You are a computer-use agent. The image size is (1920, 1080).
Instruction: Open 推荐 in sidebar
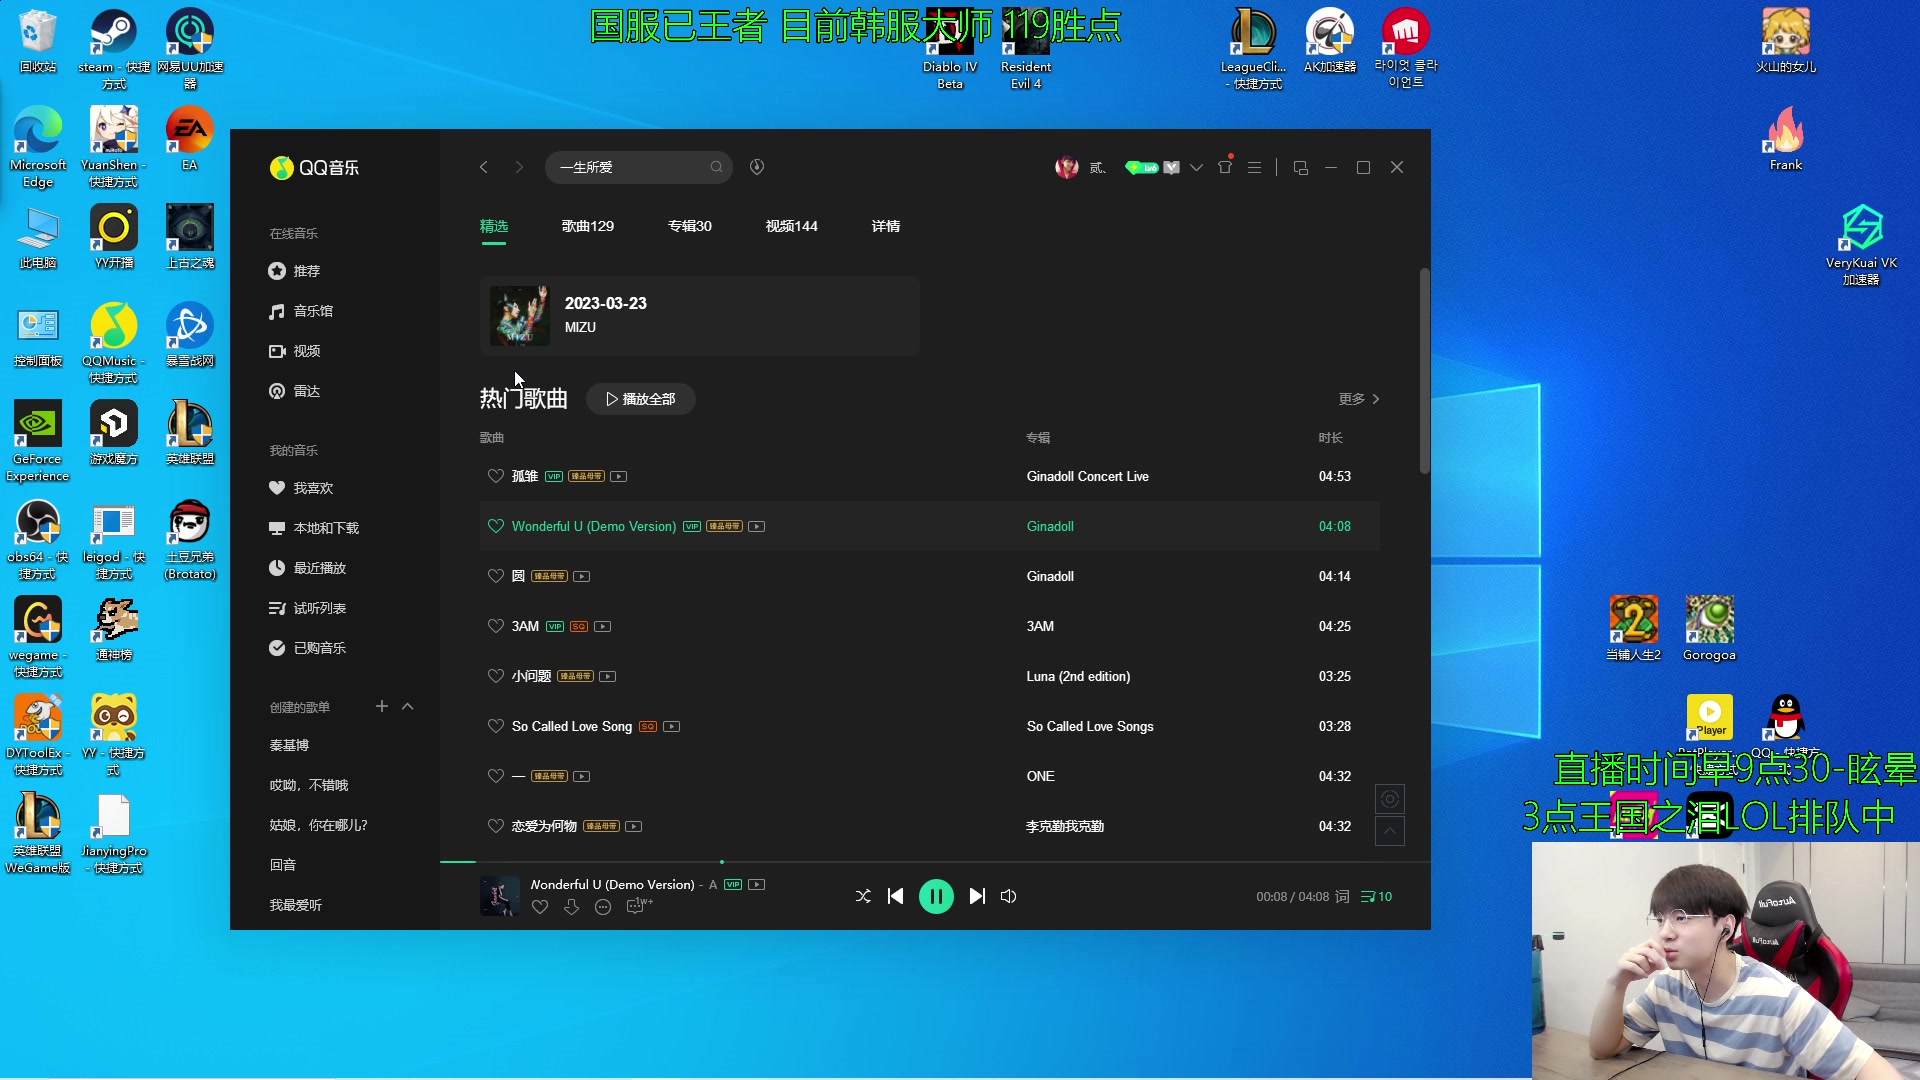294,271
